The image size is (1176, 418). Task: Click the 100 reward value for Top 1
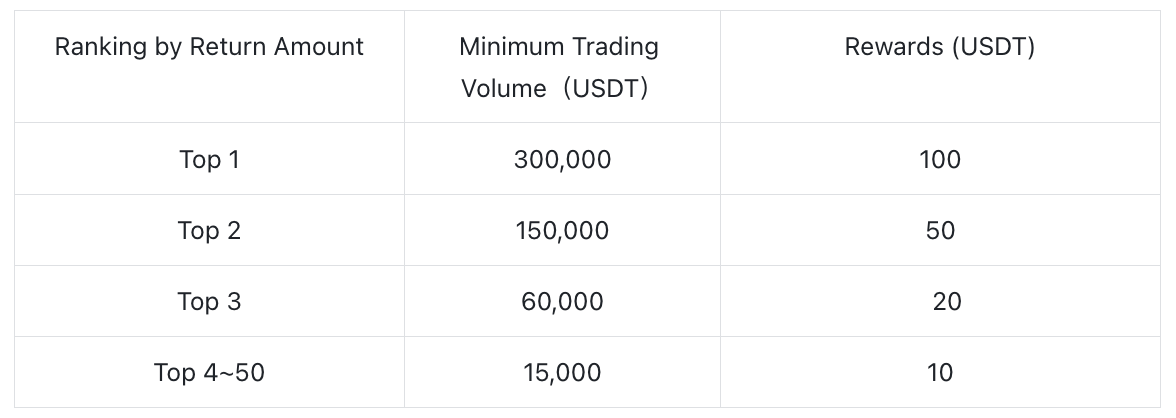[x=940, y=159]
